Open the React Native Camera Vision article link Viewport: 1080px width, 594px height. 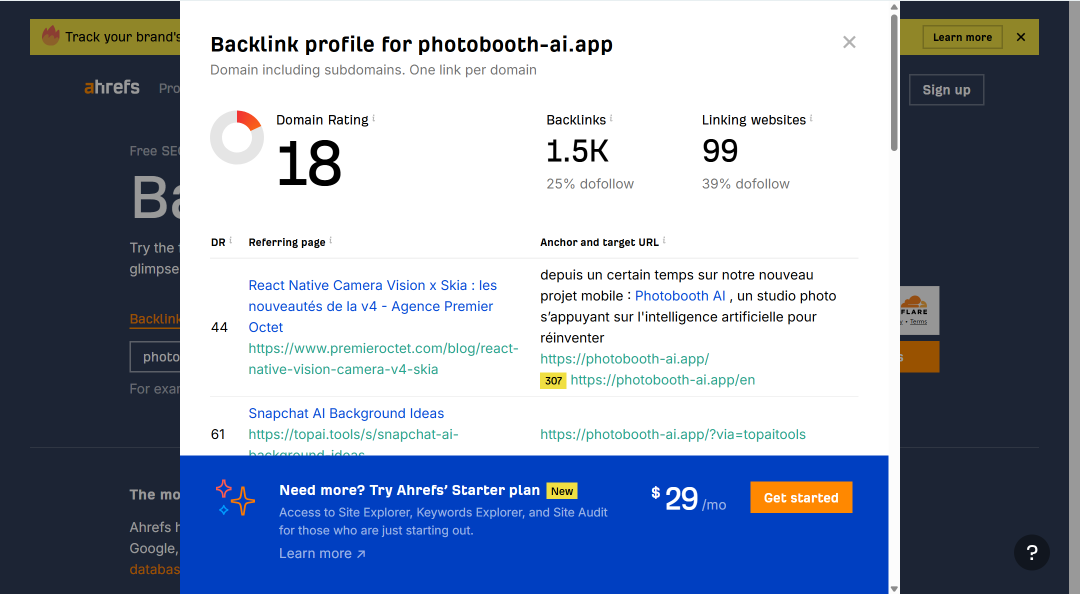(373, 306)
